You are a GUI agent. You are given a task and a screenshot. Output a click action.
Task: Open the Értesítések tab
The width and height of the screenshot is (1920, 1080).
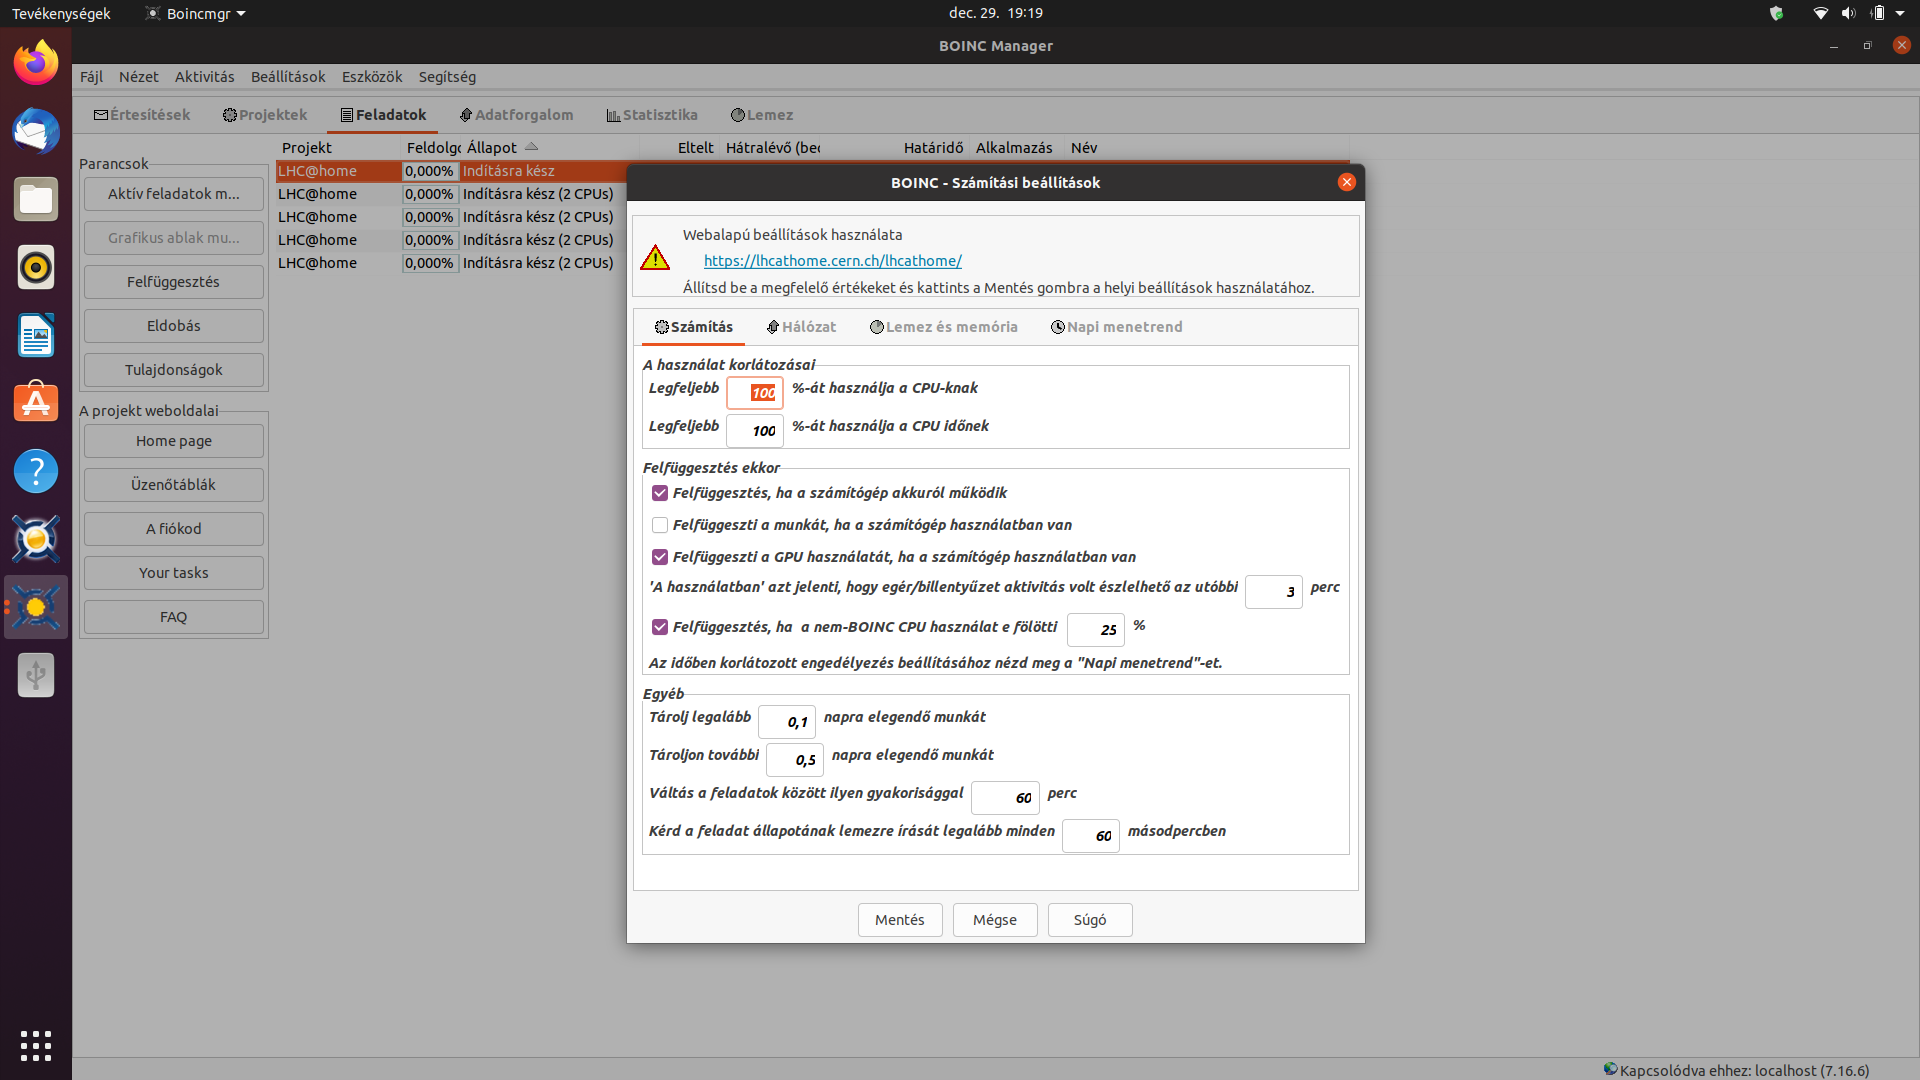(142, 115)
